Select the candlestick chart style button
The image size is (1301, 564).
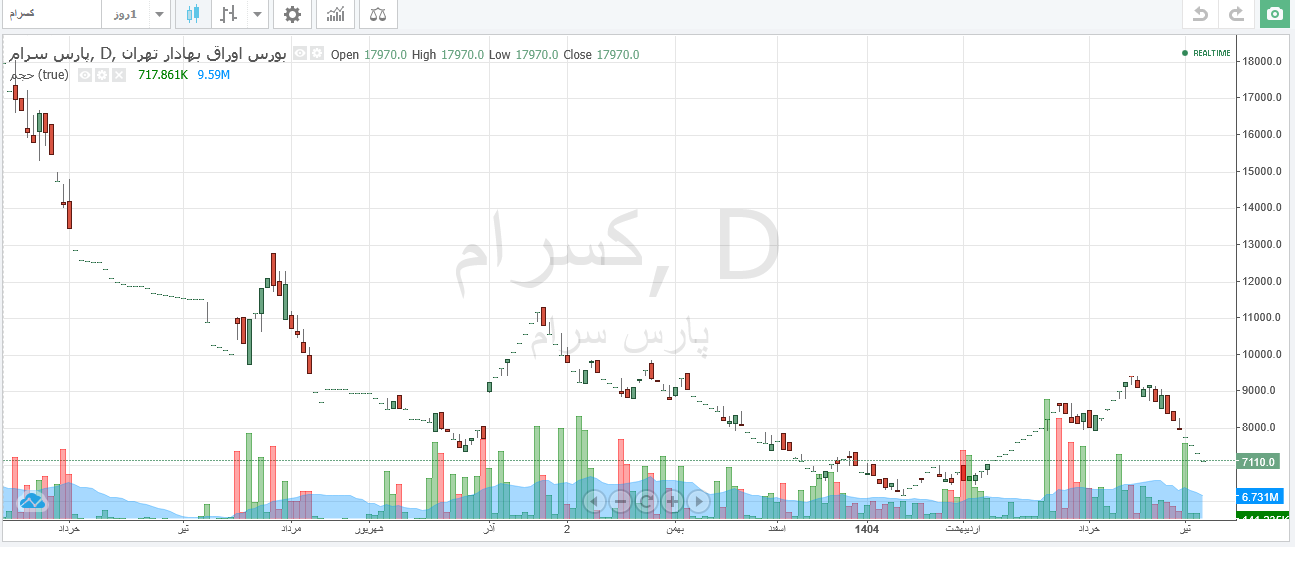coord(193,14)
